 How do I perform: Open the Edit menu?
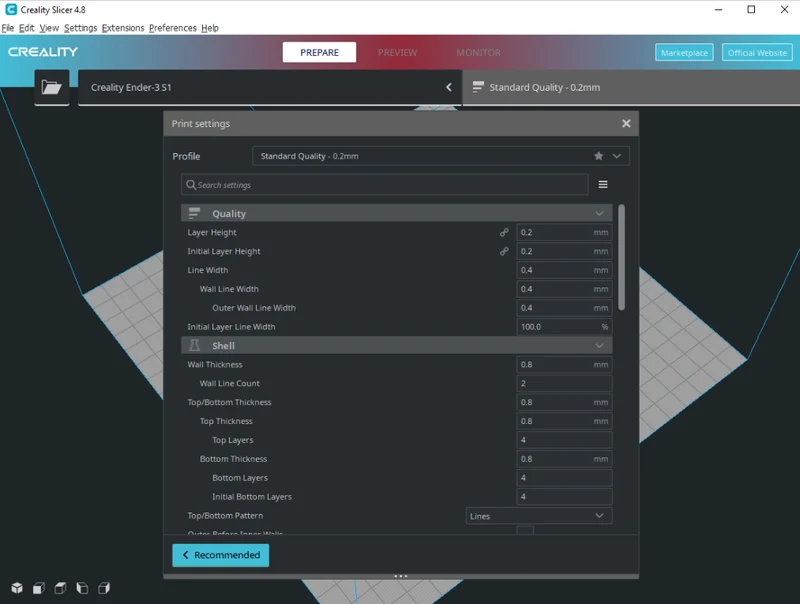point(27,28)
